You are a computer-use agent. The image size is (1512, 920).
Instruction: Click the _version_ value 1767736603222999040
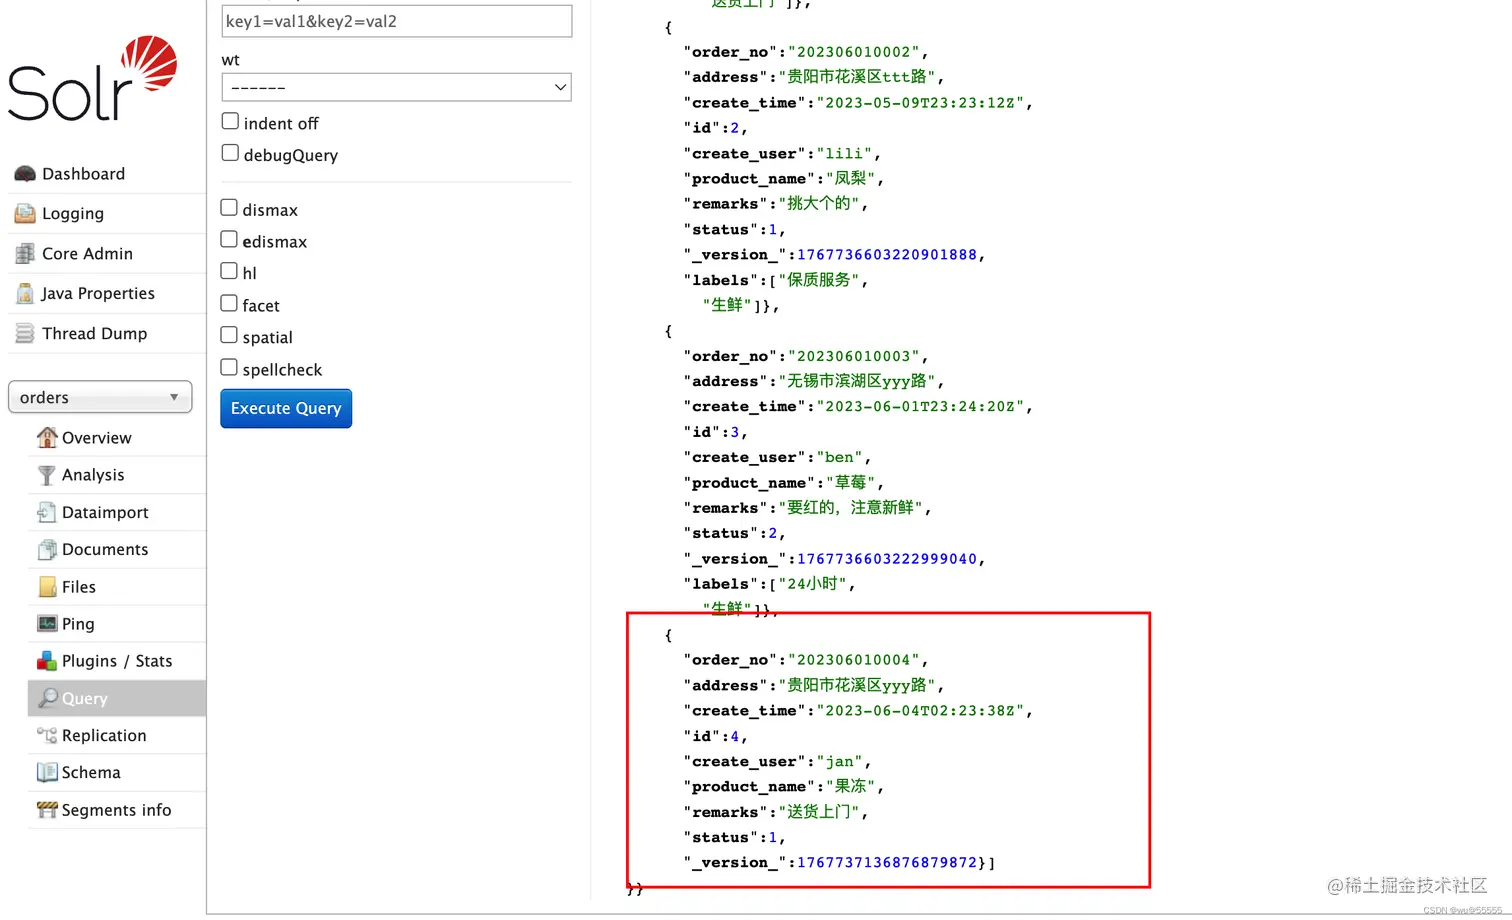(x=887, y=559)
